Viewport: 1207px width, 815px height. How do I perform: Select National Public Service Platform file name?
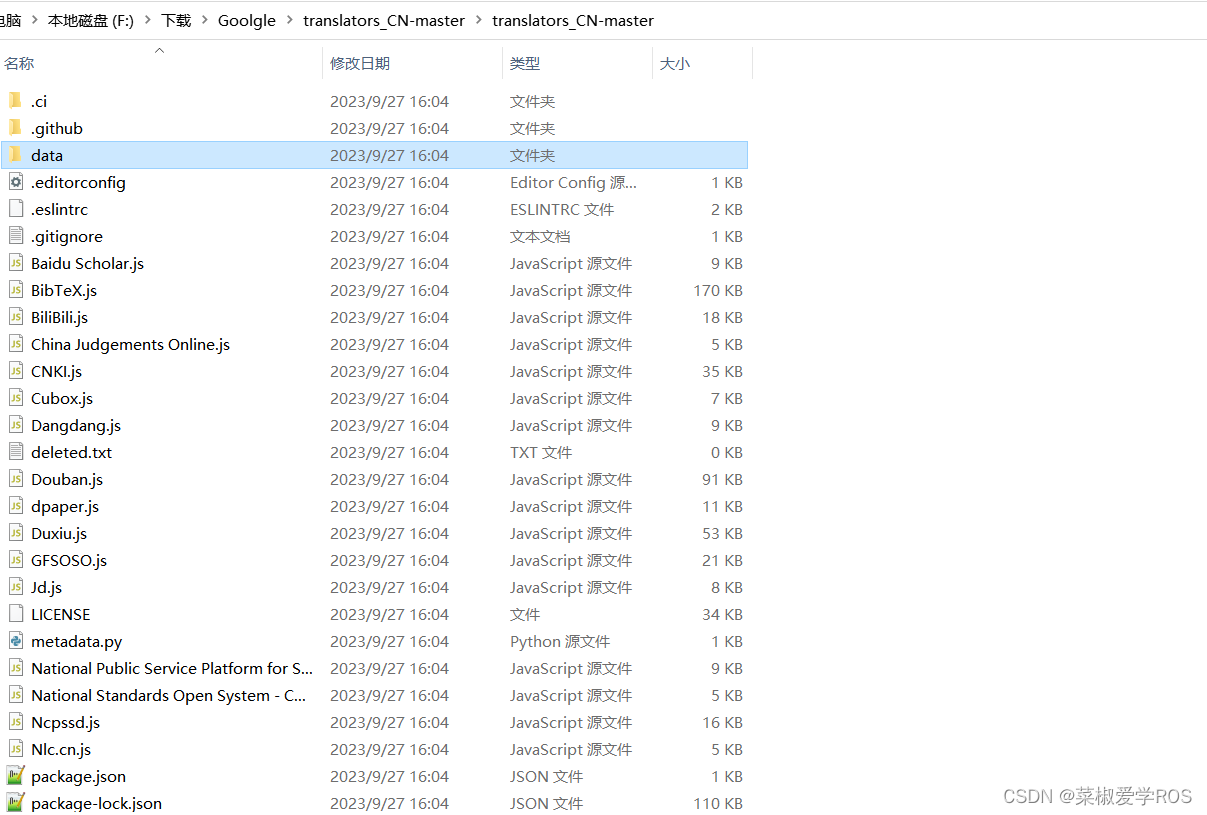172,668
